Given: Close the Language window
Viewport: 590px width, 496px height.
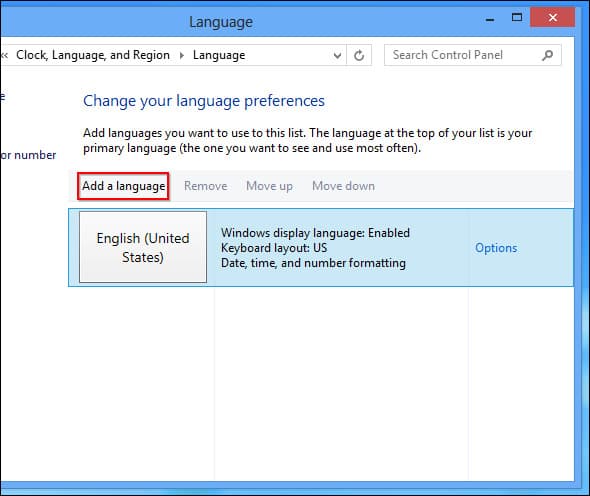Looking at the screenshot, I should [x=552, y=18].
